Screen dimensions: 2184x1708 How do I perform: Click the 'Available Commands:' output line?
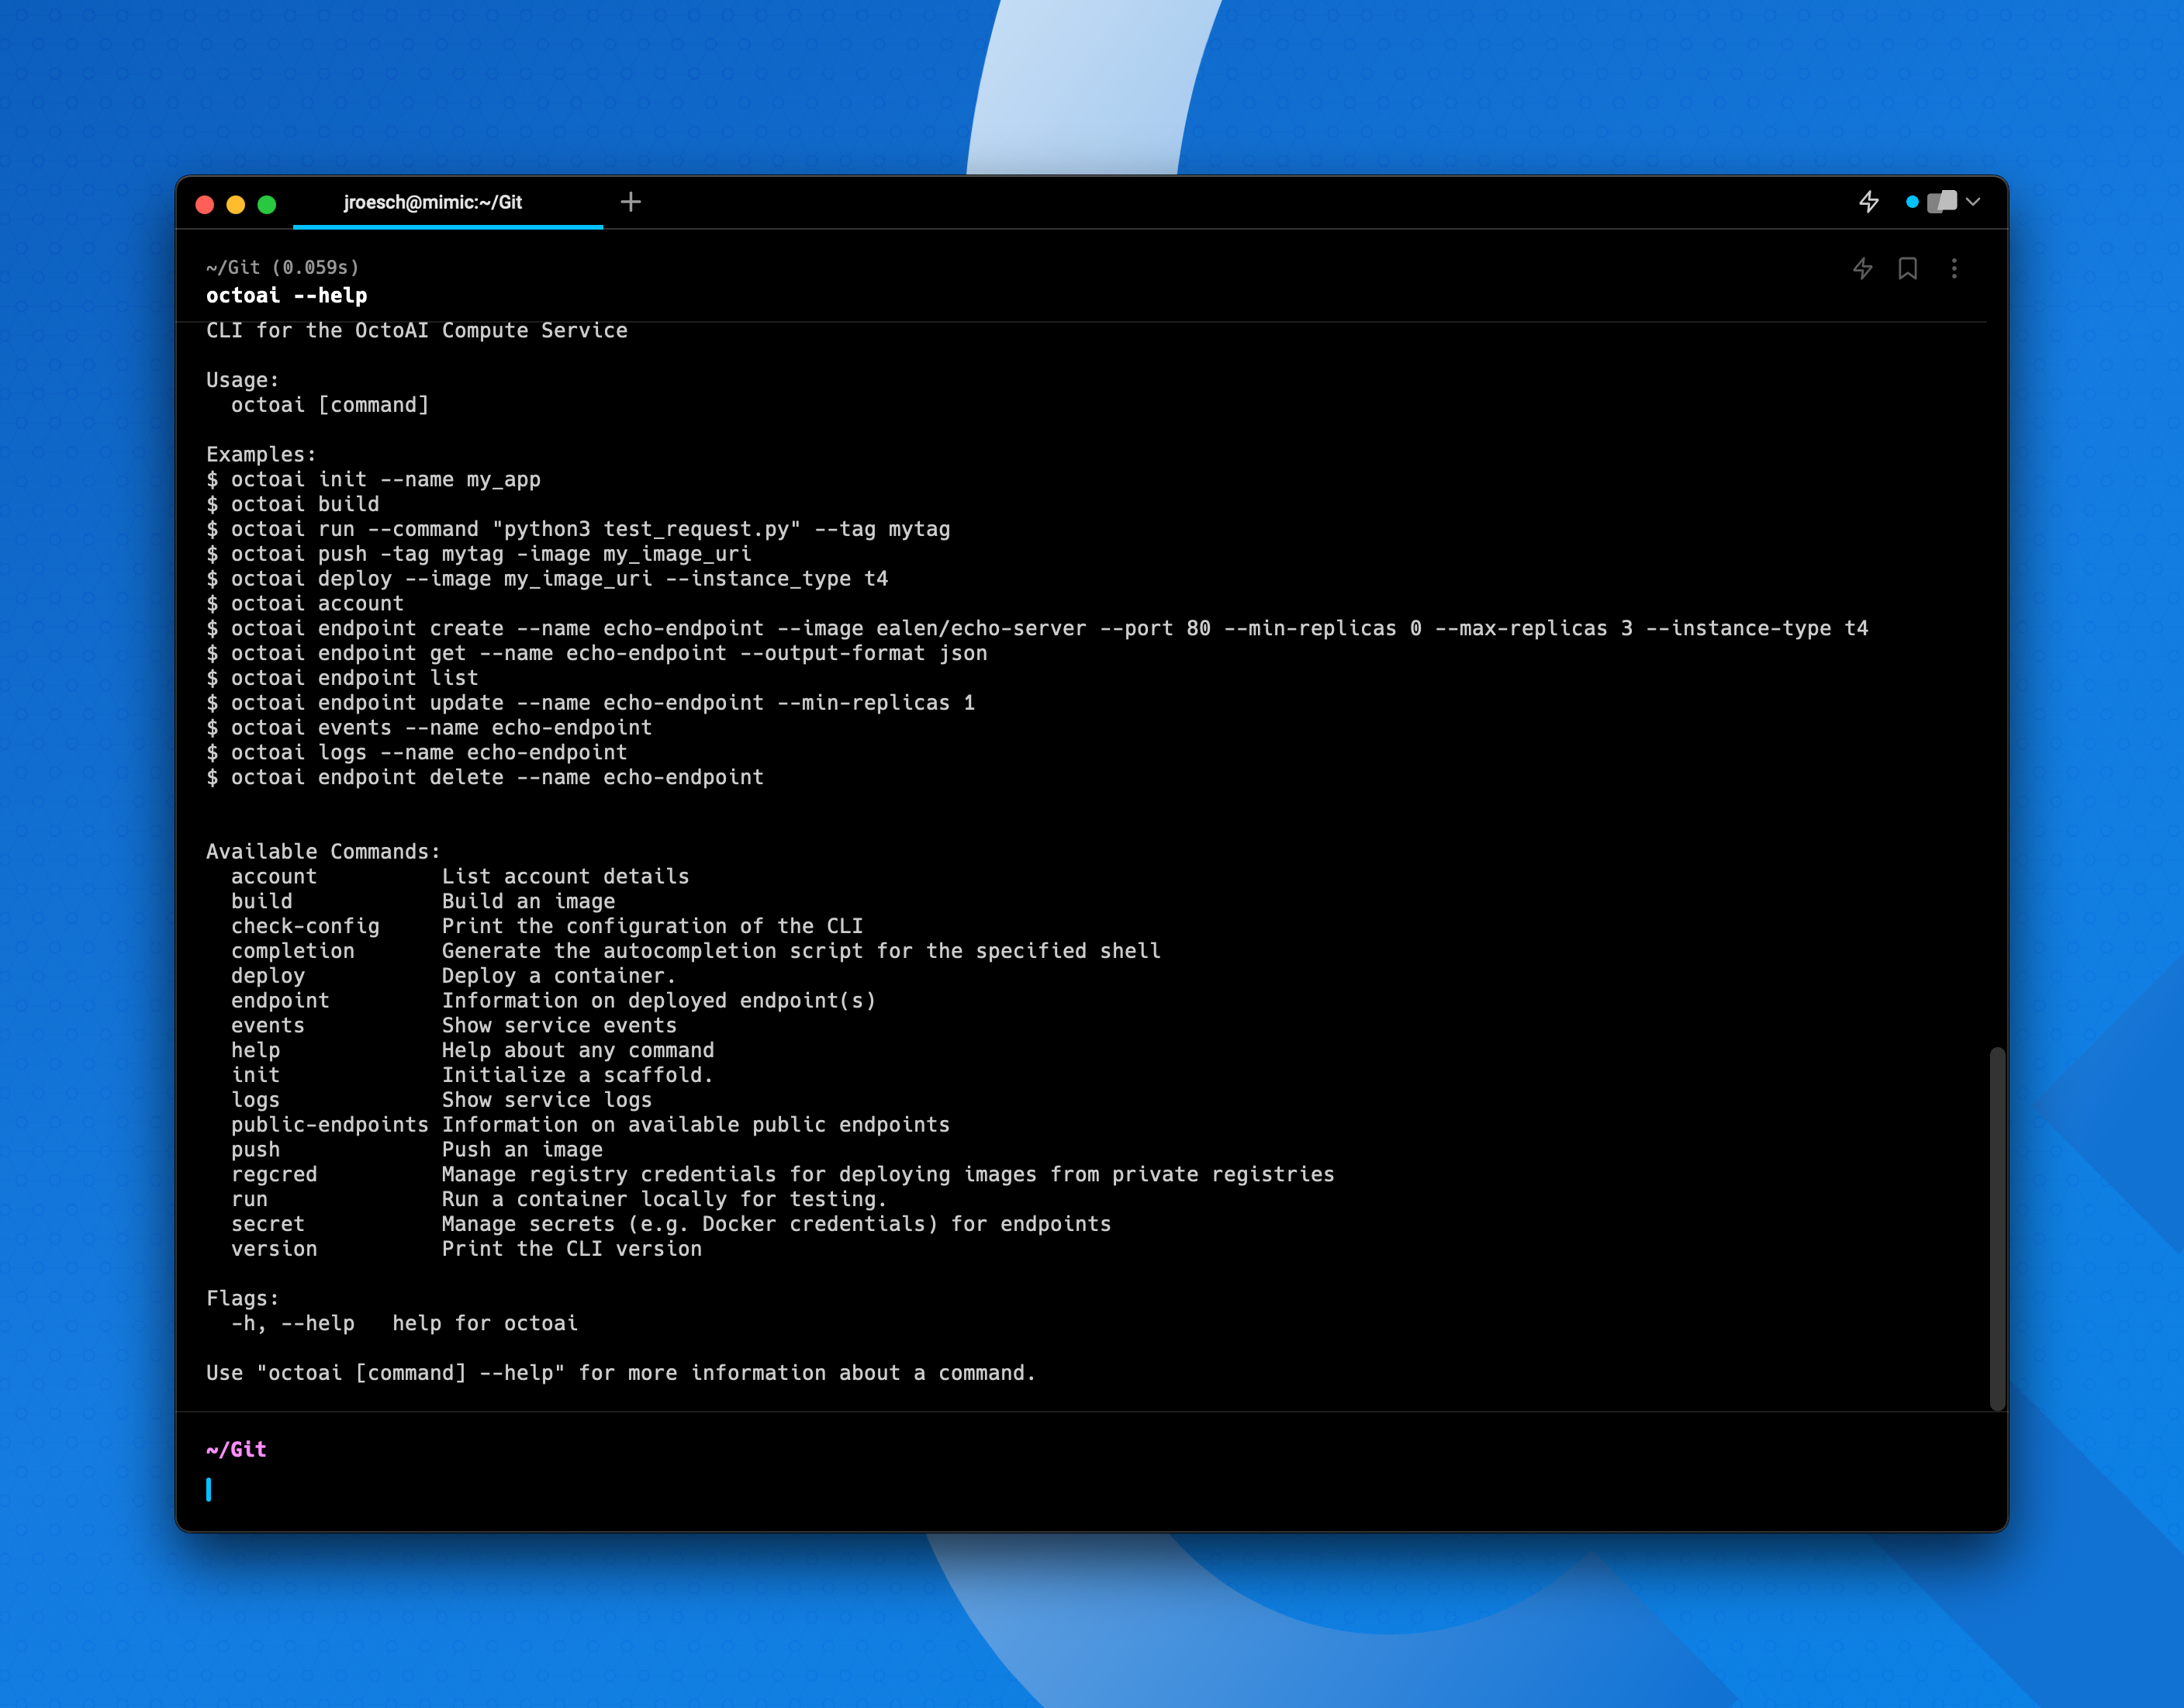click(x=323, y=851)
